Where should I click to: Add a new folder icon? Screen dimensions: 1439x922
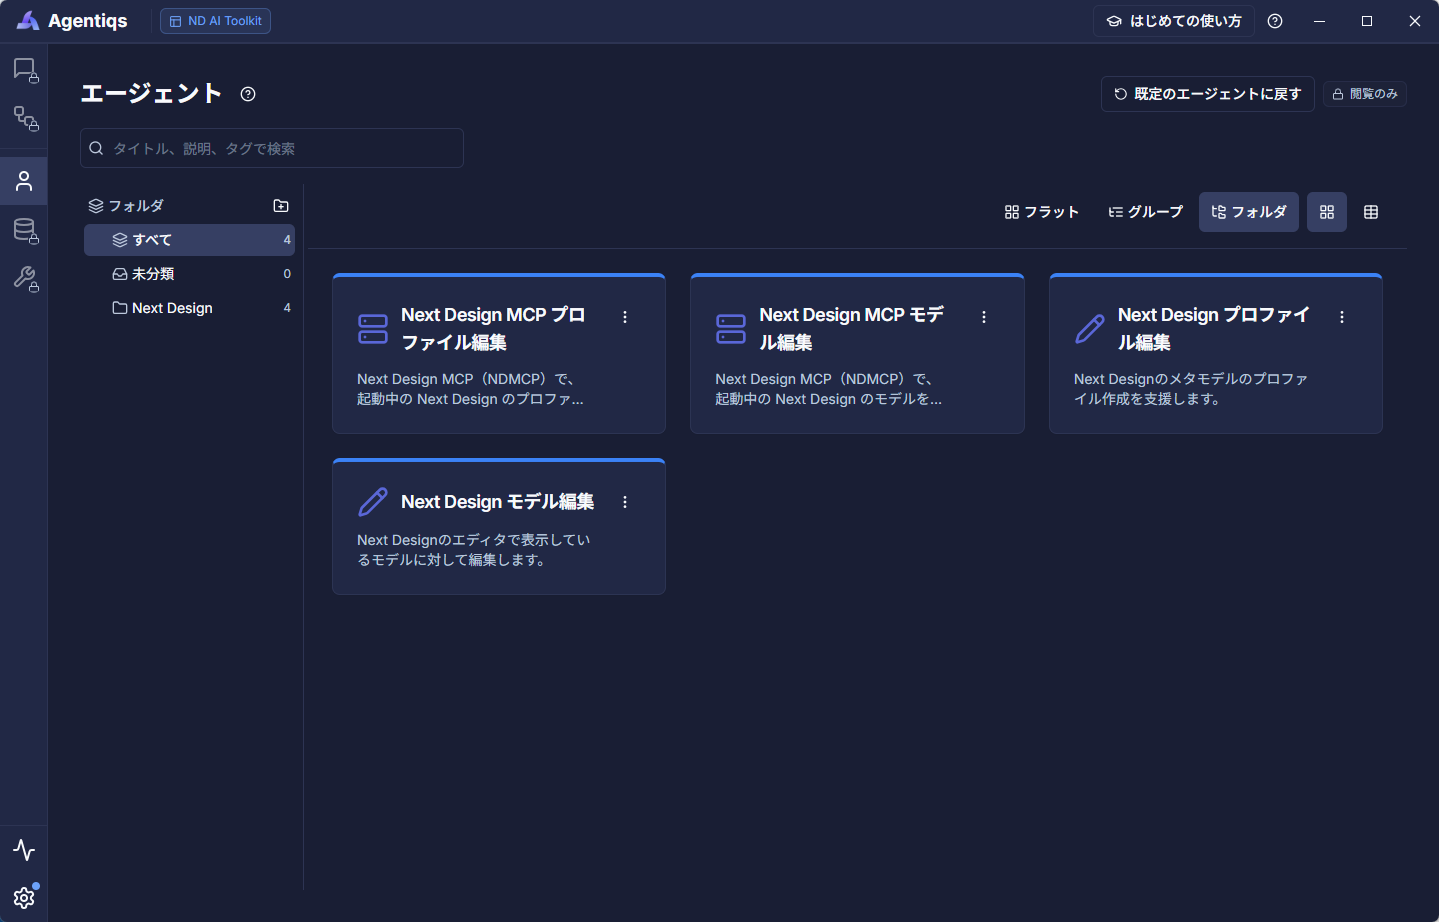[x=281, y=206]
